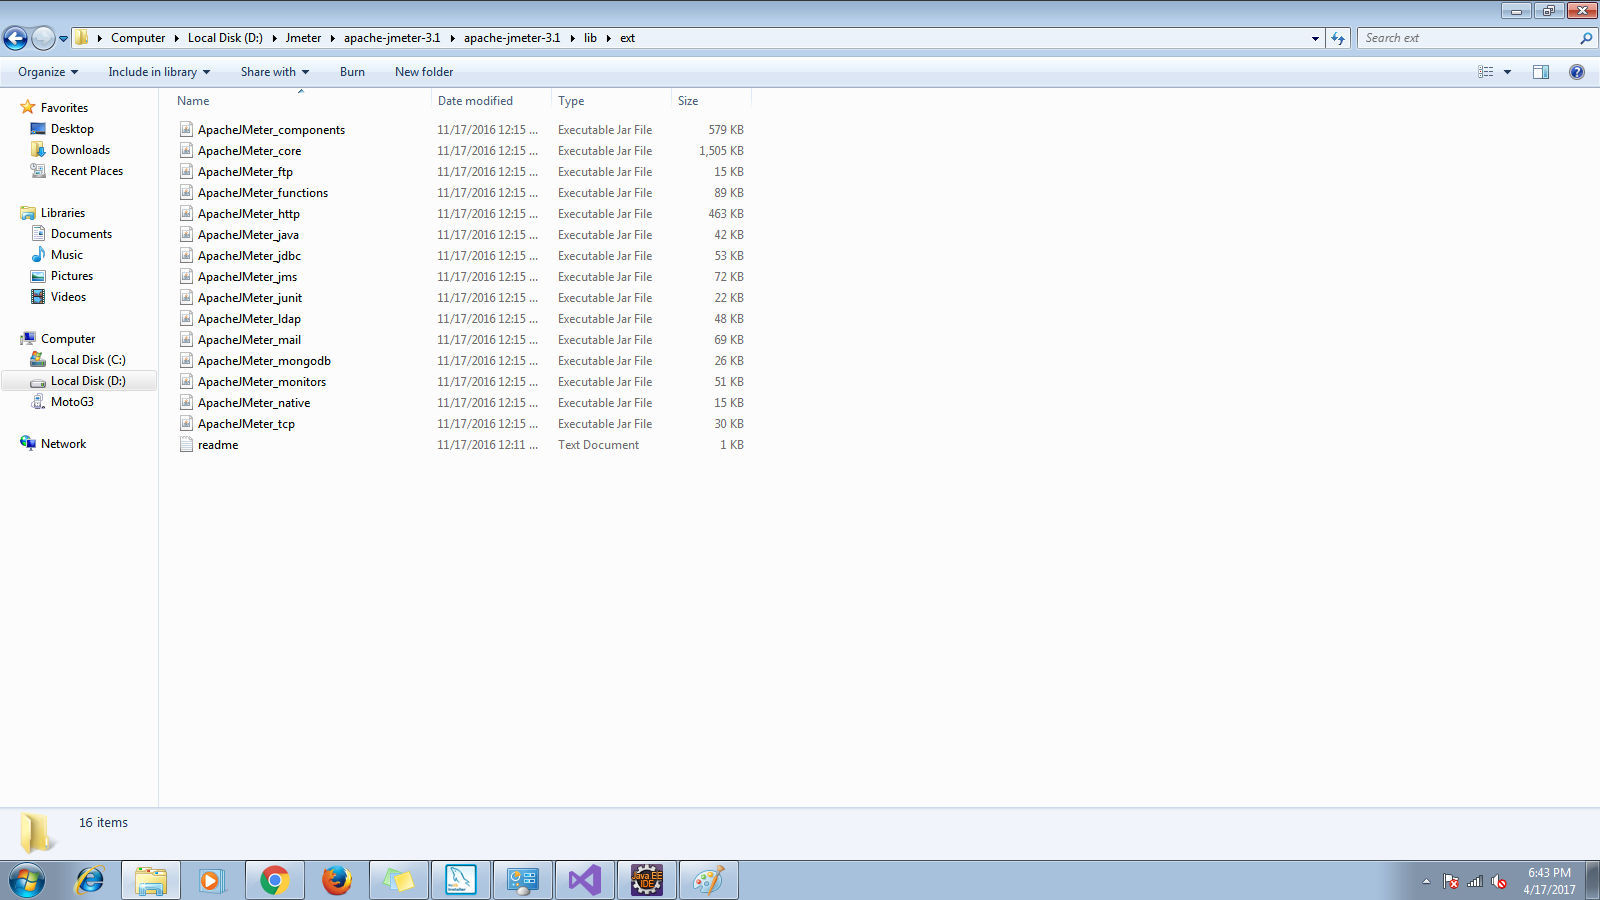Select ApacheJMeter_core jar file
The image size is (1600, 900).
pyautogui.click(x=249, y=151)
